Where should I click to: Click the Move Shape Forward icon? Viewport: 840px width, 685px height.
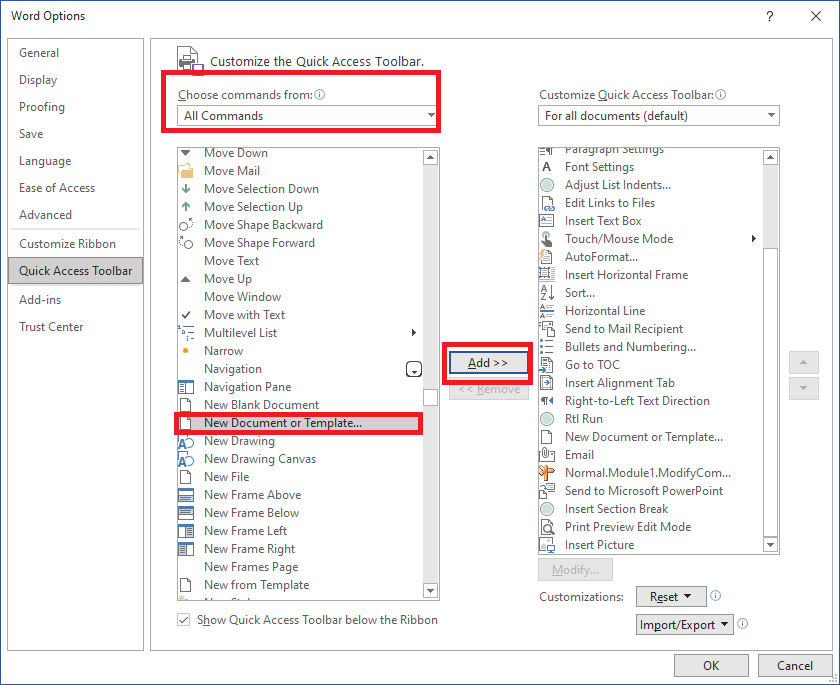pos(186,243)
